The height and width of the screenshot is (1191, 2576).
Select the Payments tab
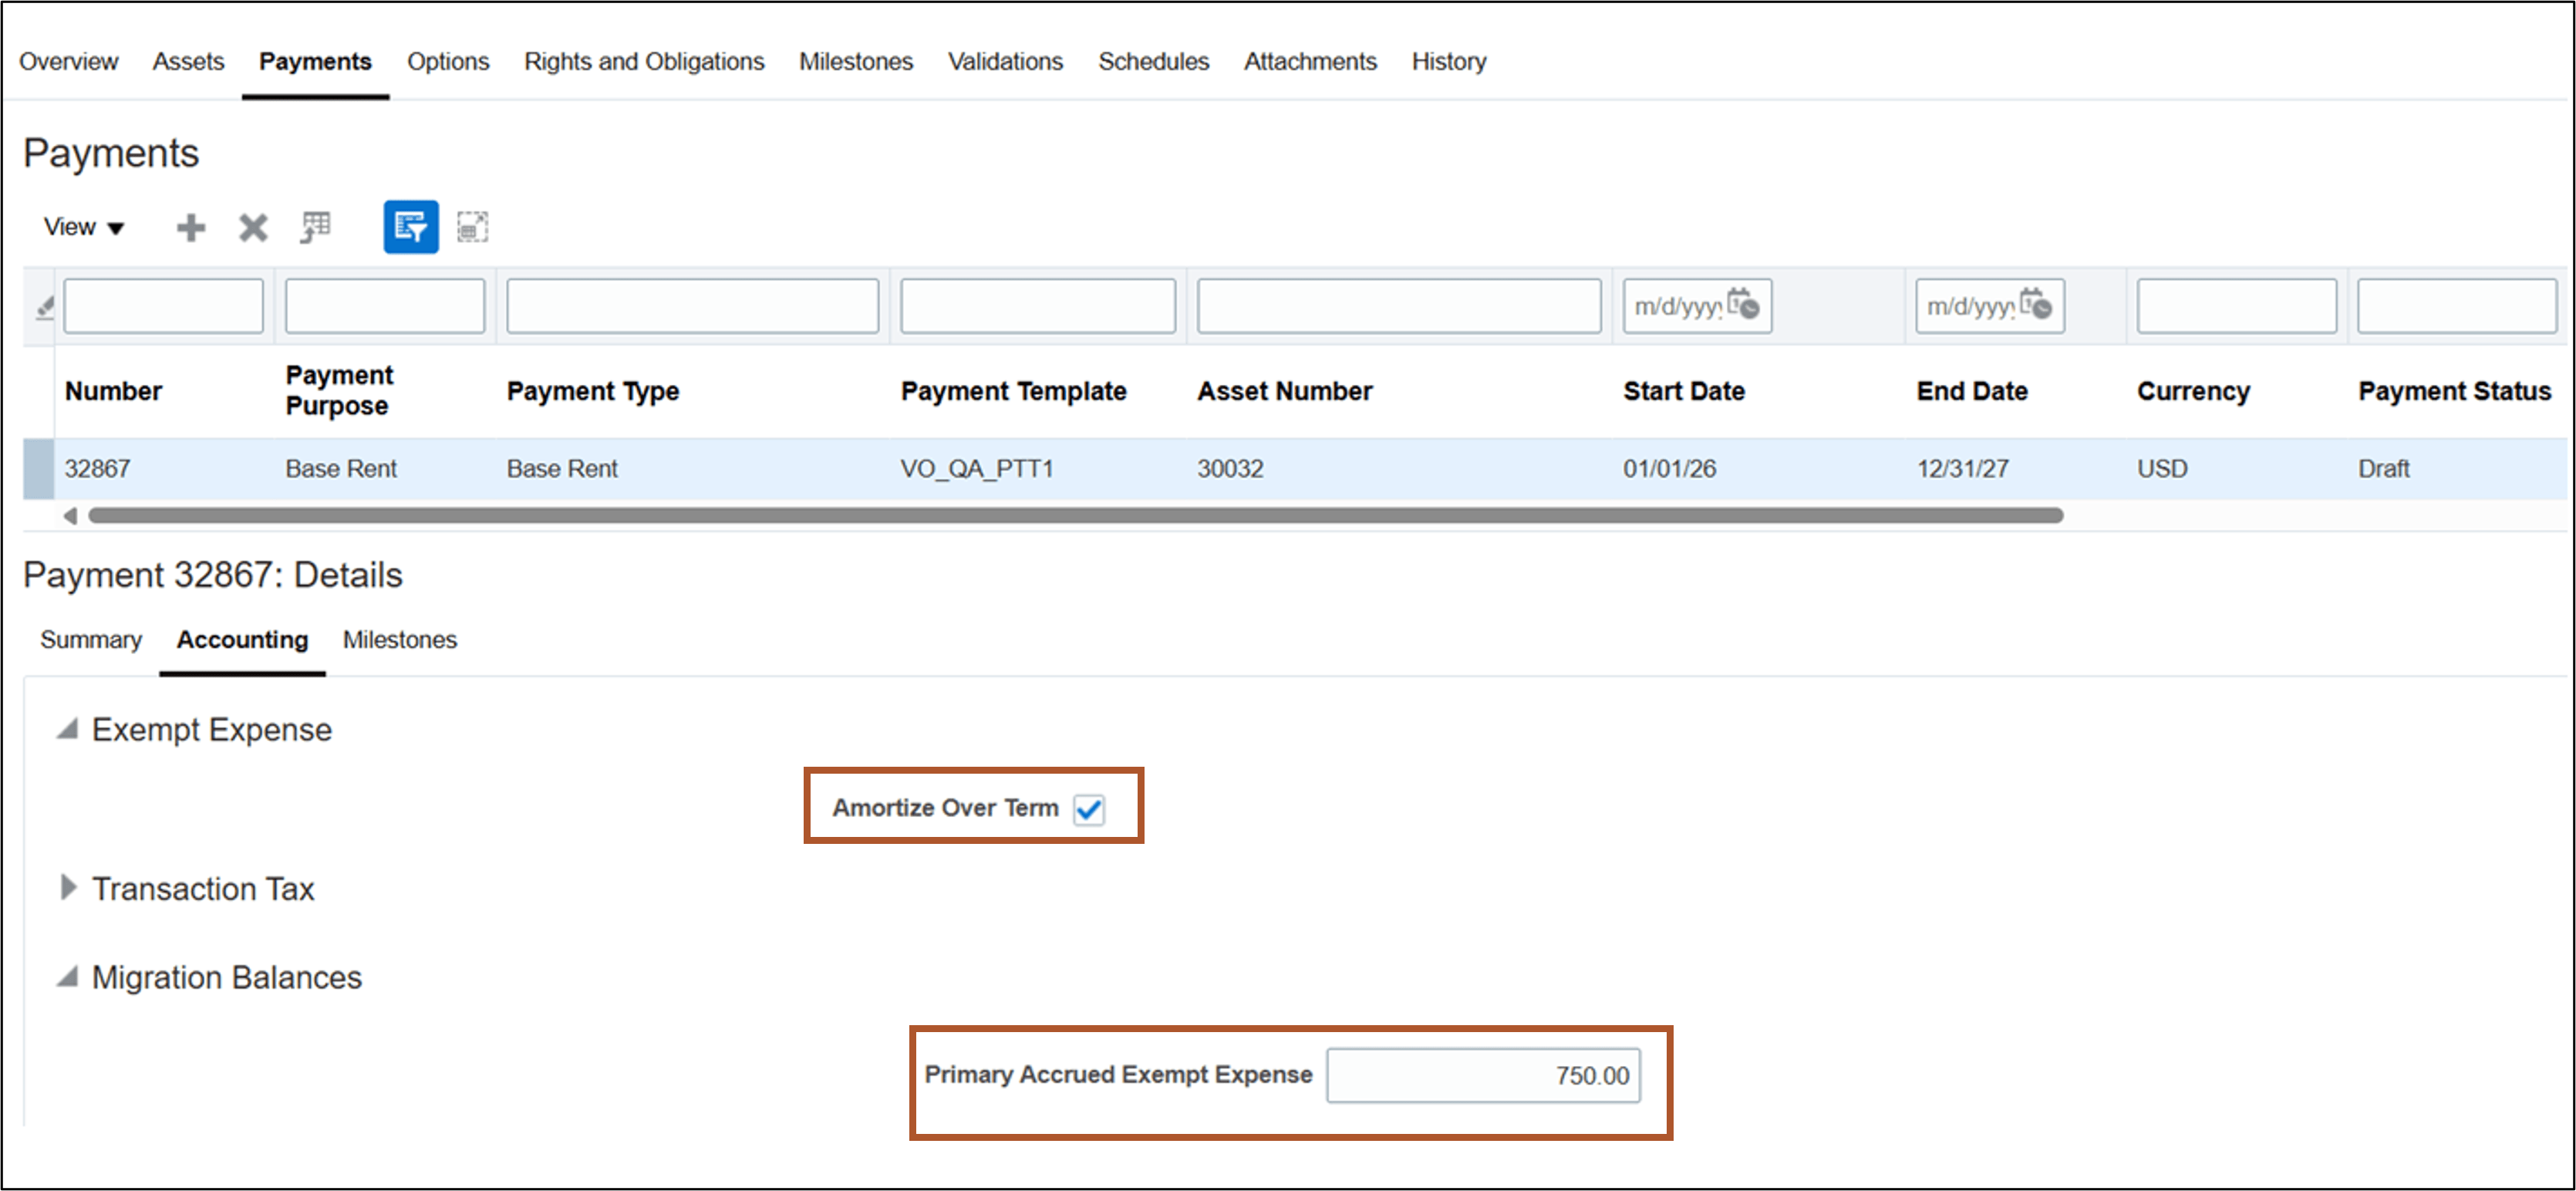point(315,61)
